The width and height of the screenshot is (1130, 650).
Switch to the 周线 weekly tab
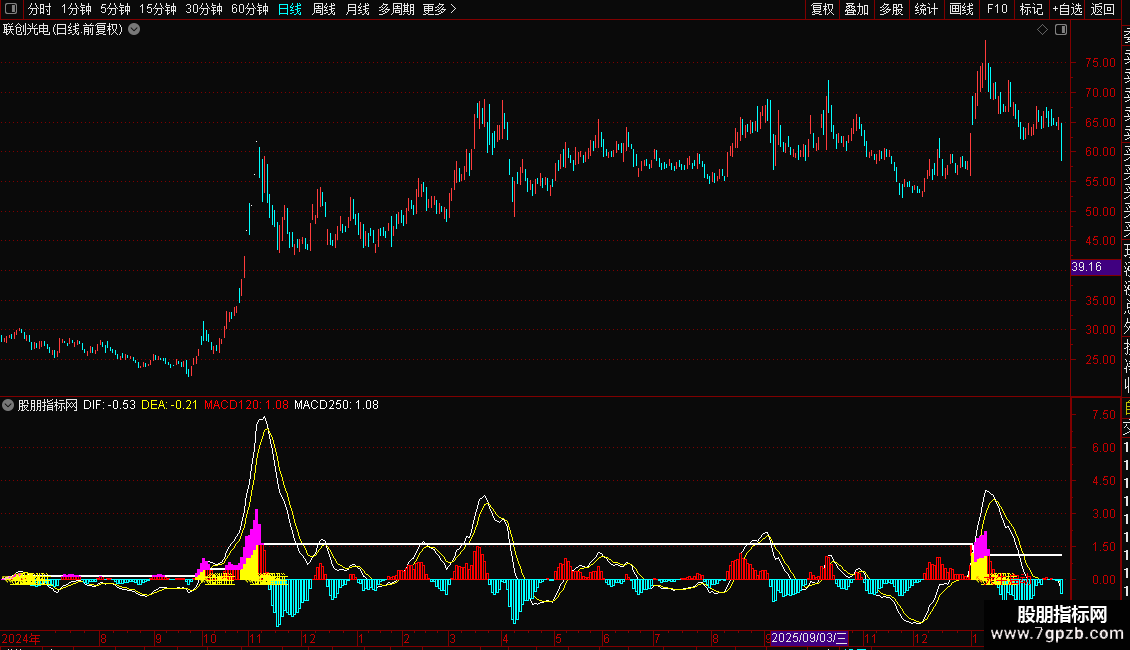(x=324, y=9)
